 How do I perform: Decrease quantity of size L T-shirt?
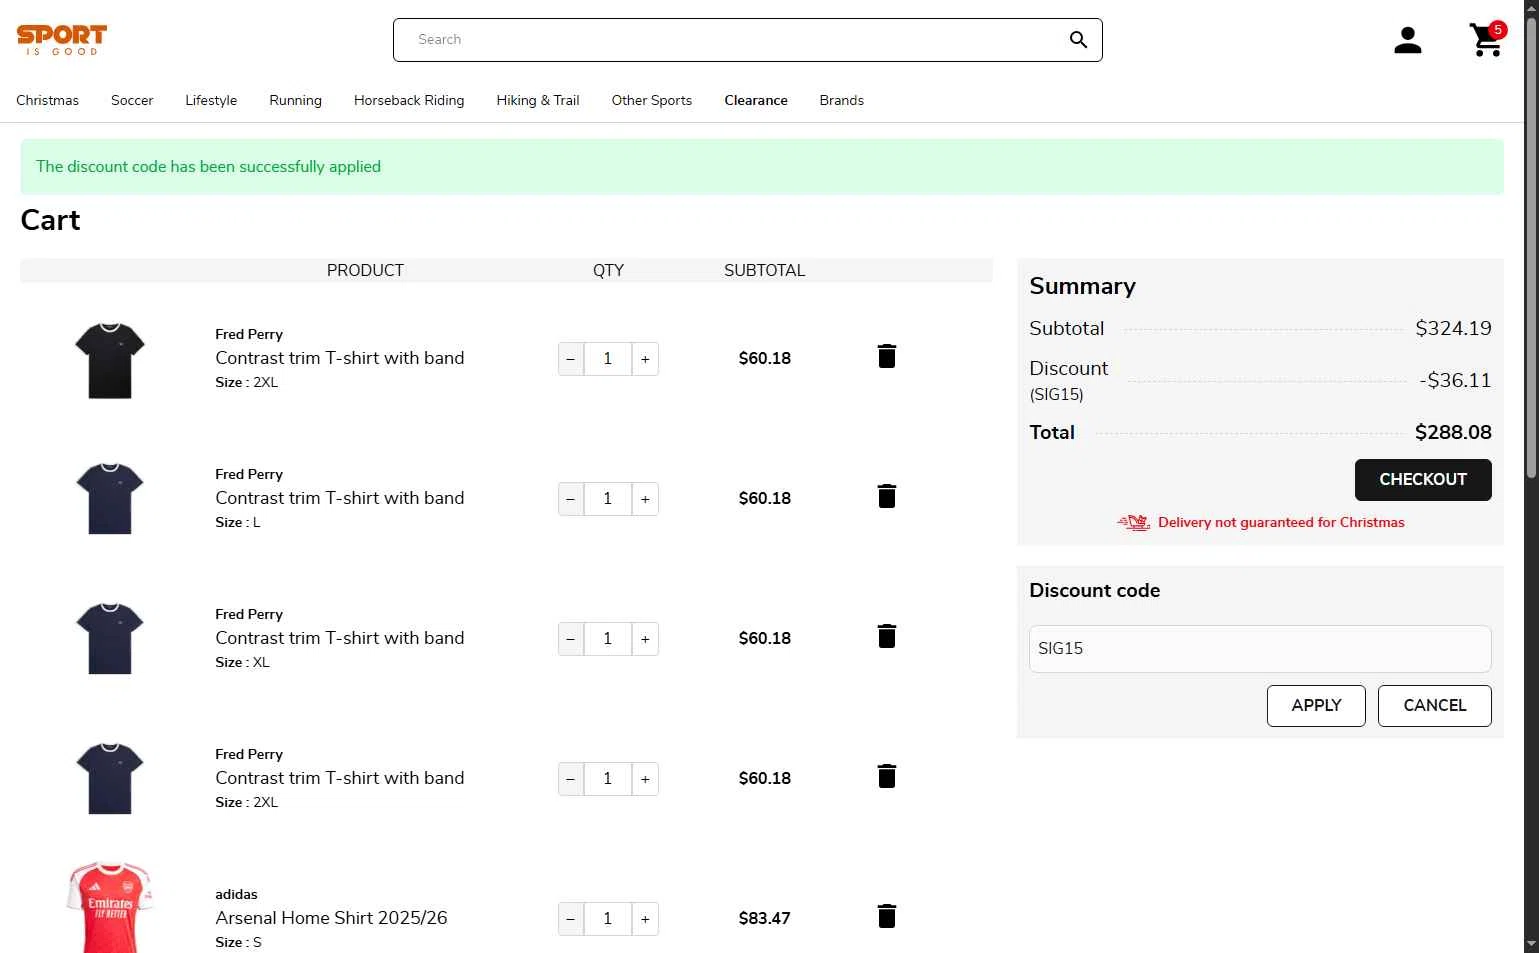tap(571, 499)
